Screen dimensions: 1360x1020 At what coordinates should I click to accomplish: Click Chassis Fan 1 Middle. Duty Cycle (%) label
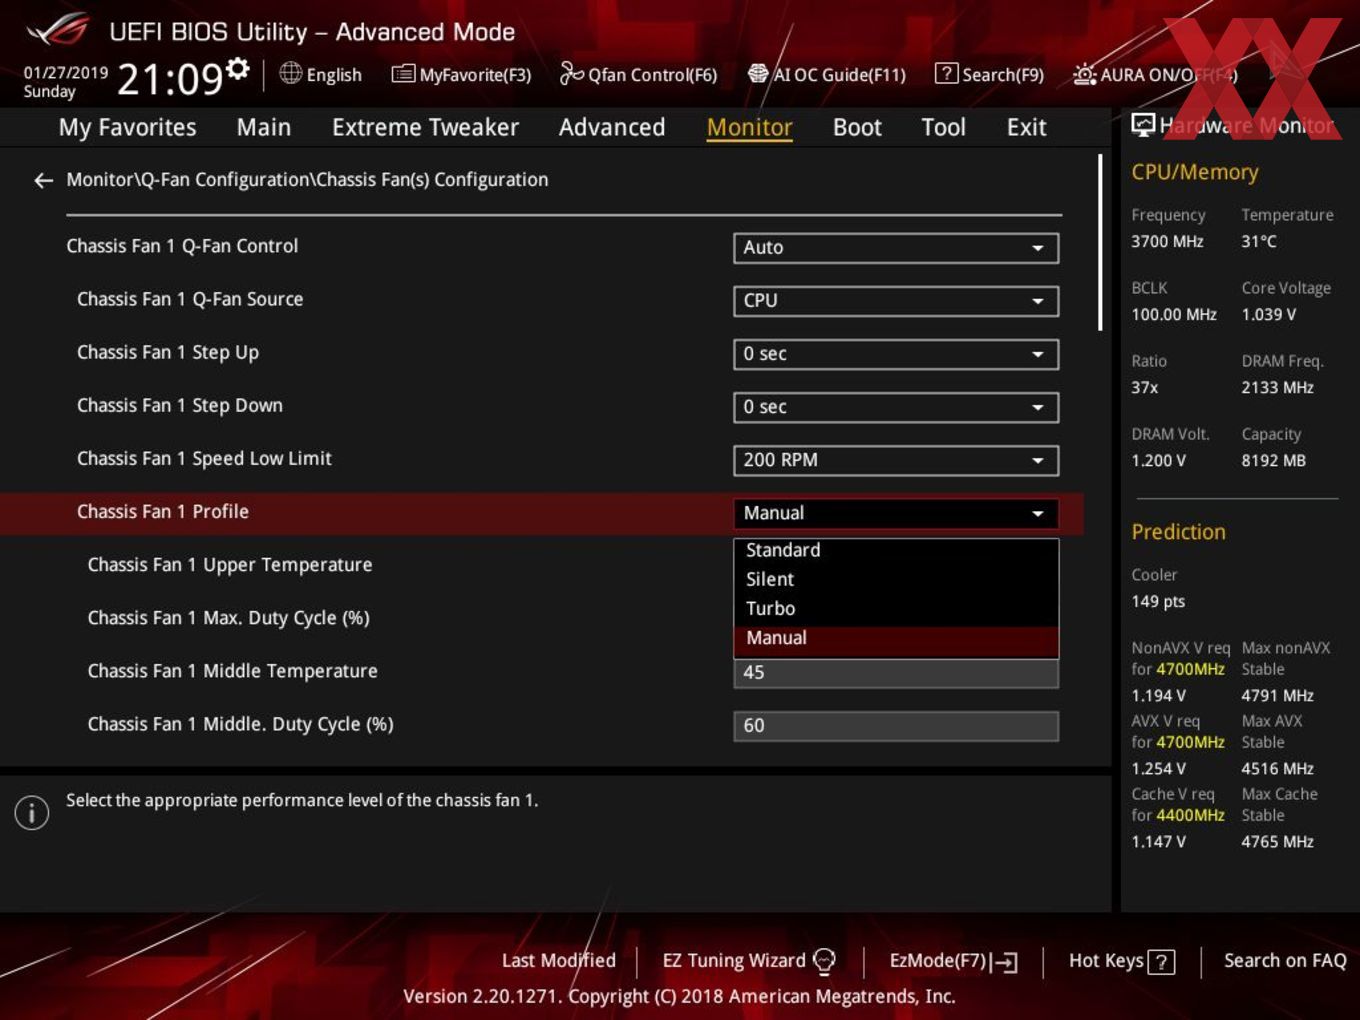pos(240,724)
